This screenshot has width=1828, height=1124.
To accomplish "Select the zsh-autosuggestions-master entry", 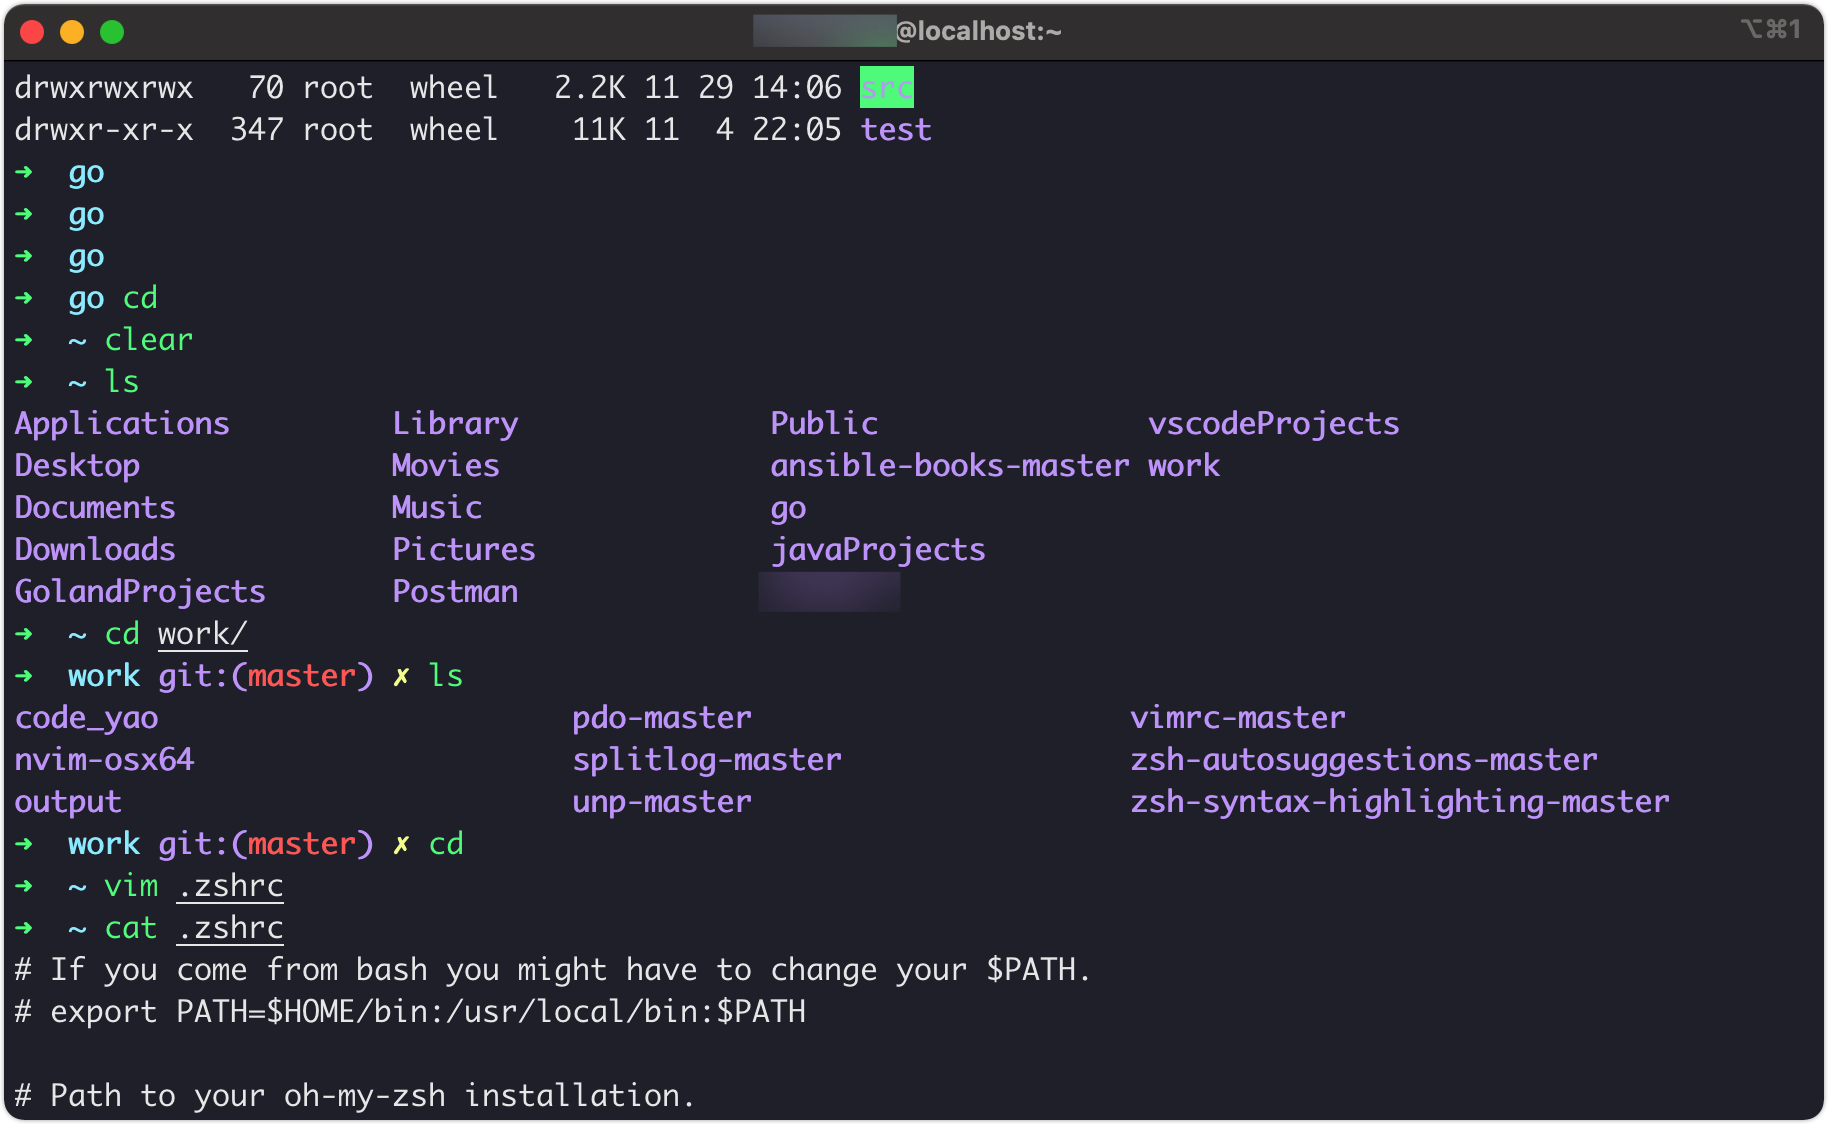I will point(1362,759).
